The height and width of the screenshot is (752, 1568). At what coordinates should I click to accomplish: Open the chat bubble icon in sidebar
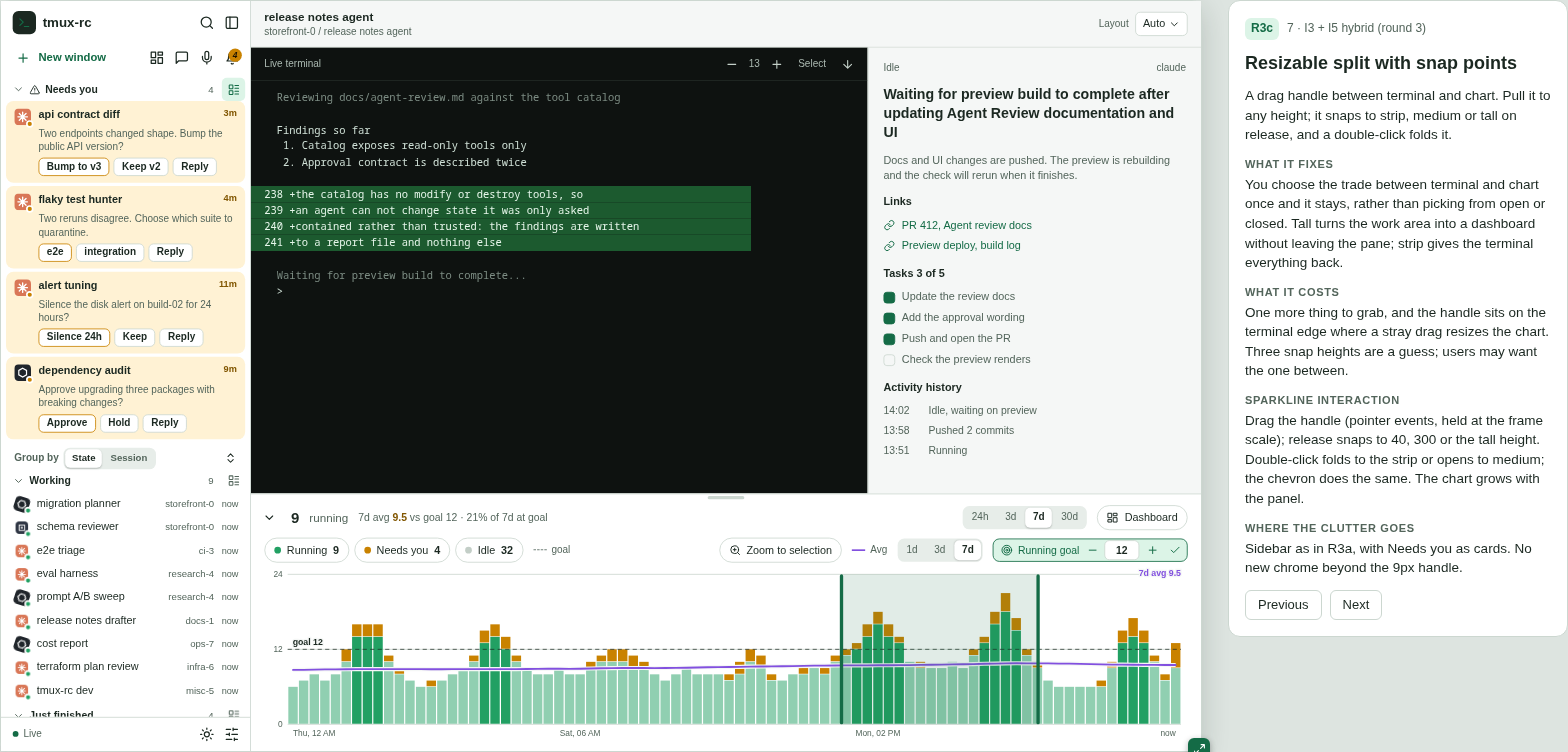point(182,58)
